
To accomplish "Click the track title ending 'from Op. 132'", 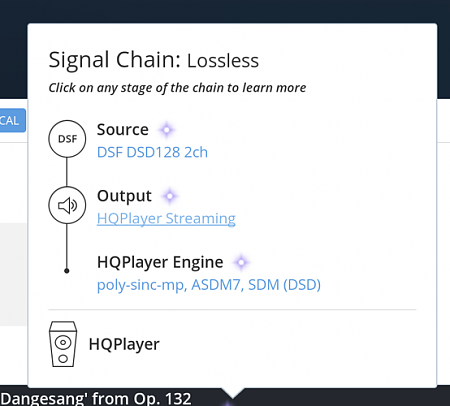I will (x=96, y=399).
